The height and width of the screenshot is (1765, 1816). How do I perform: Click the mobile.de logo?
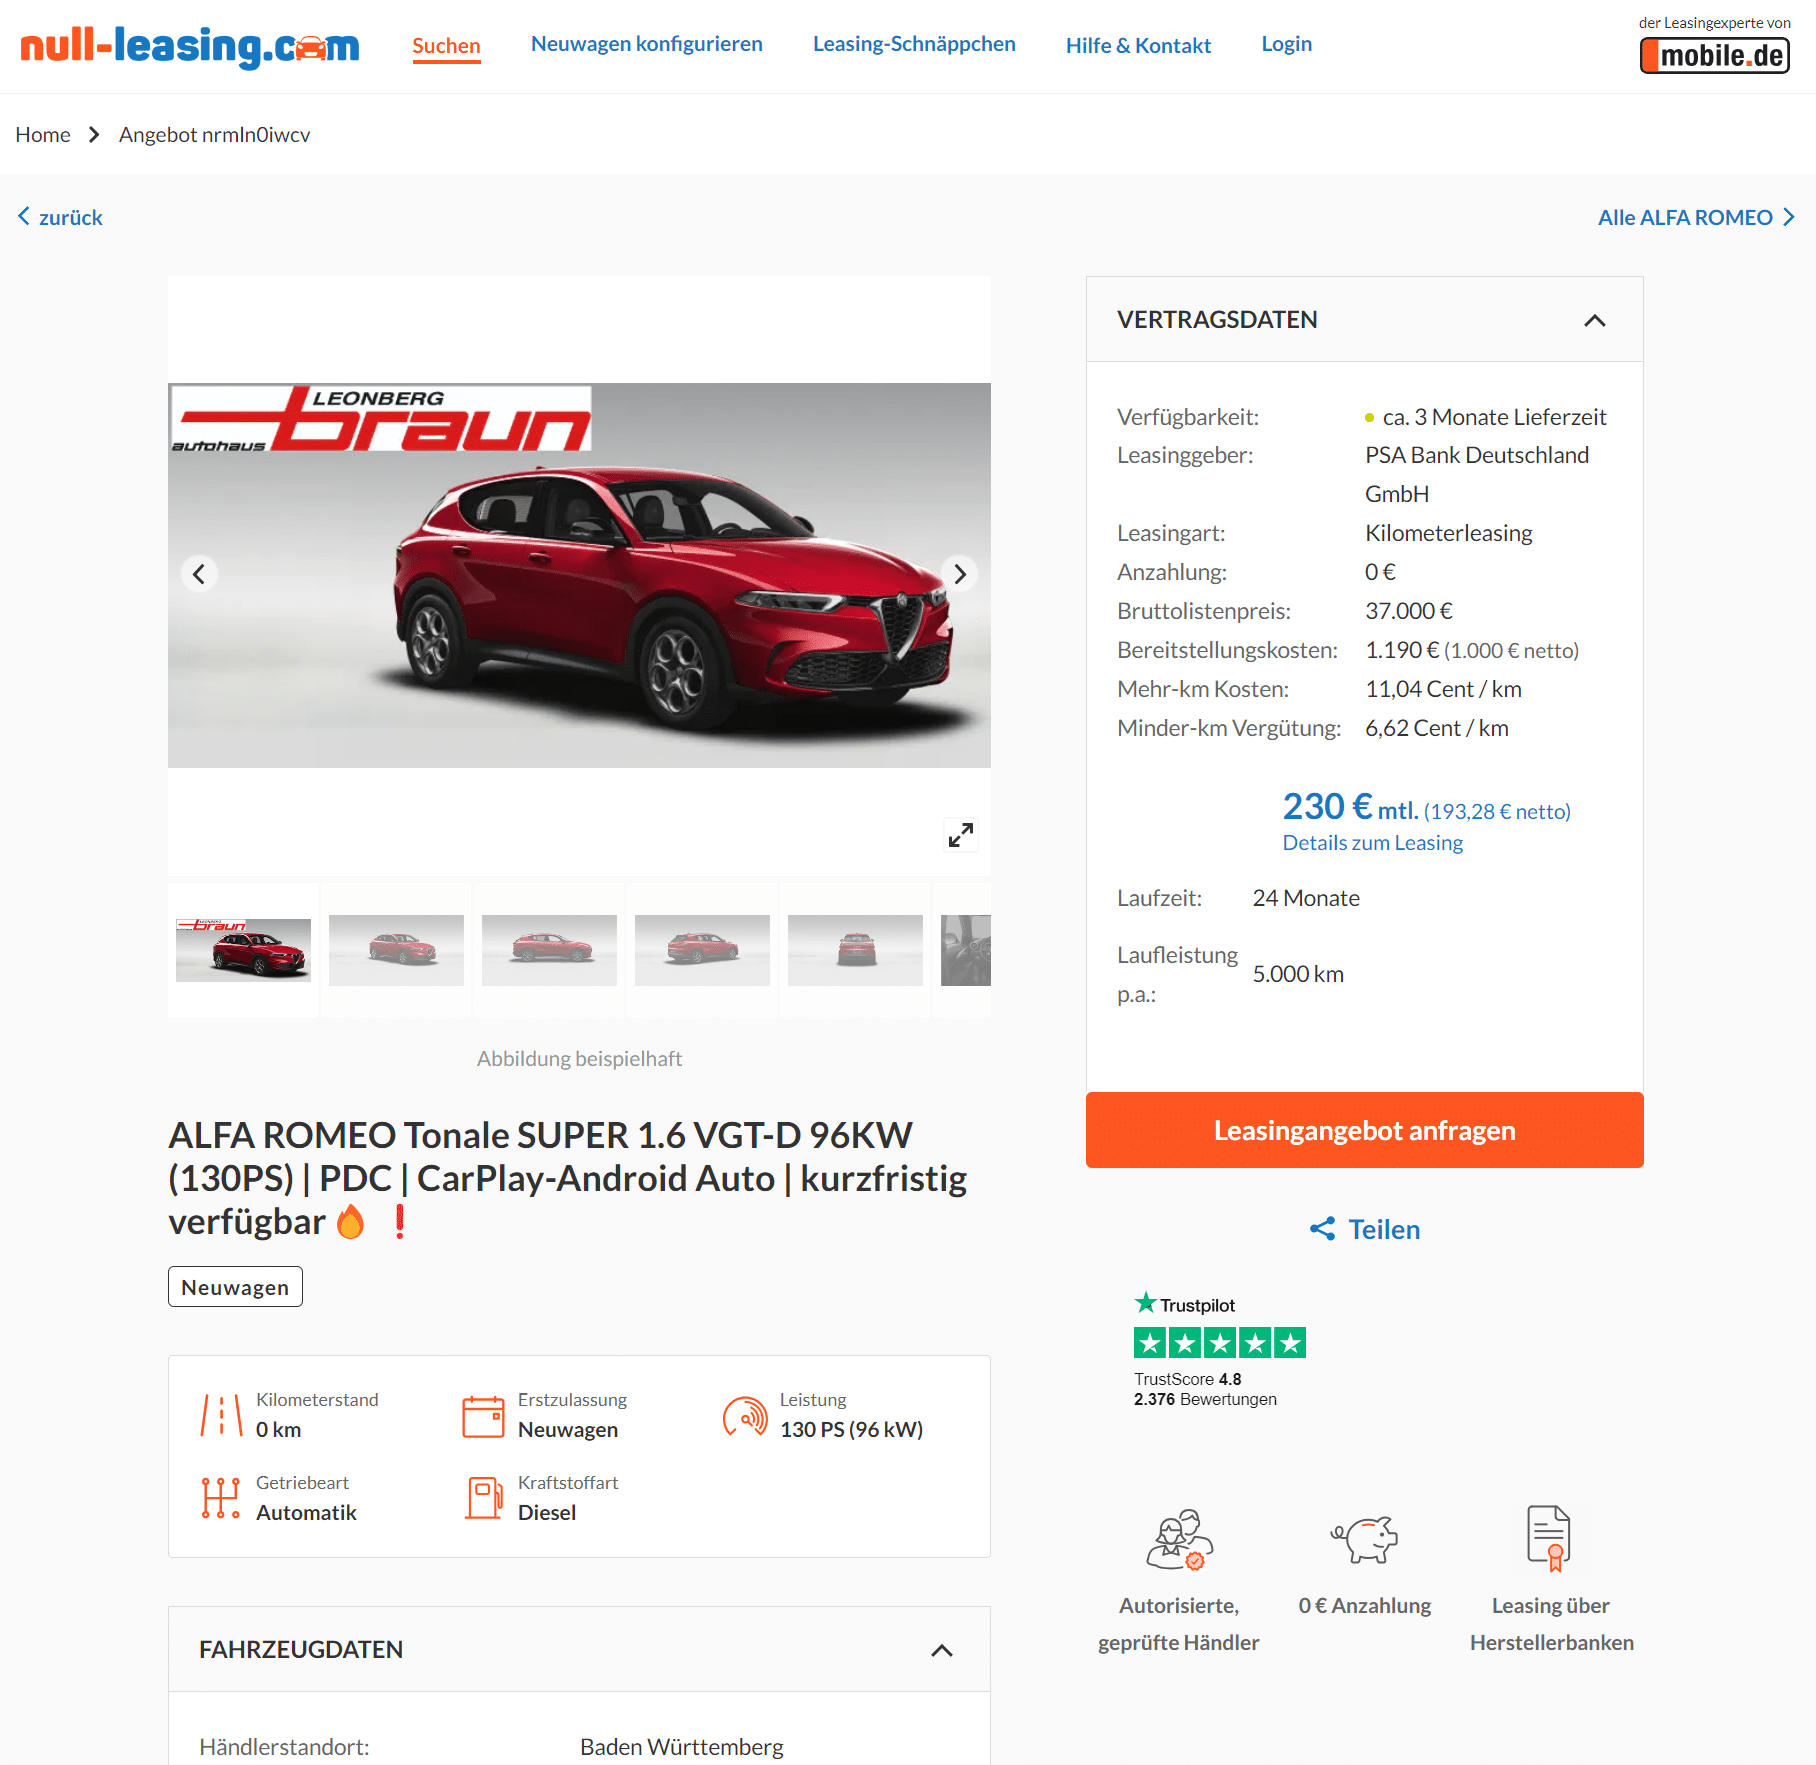pos(1714,55)
